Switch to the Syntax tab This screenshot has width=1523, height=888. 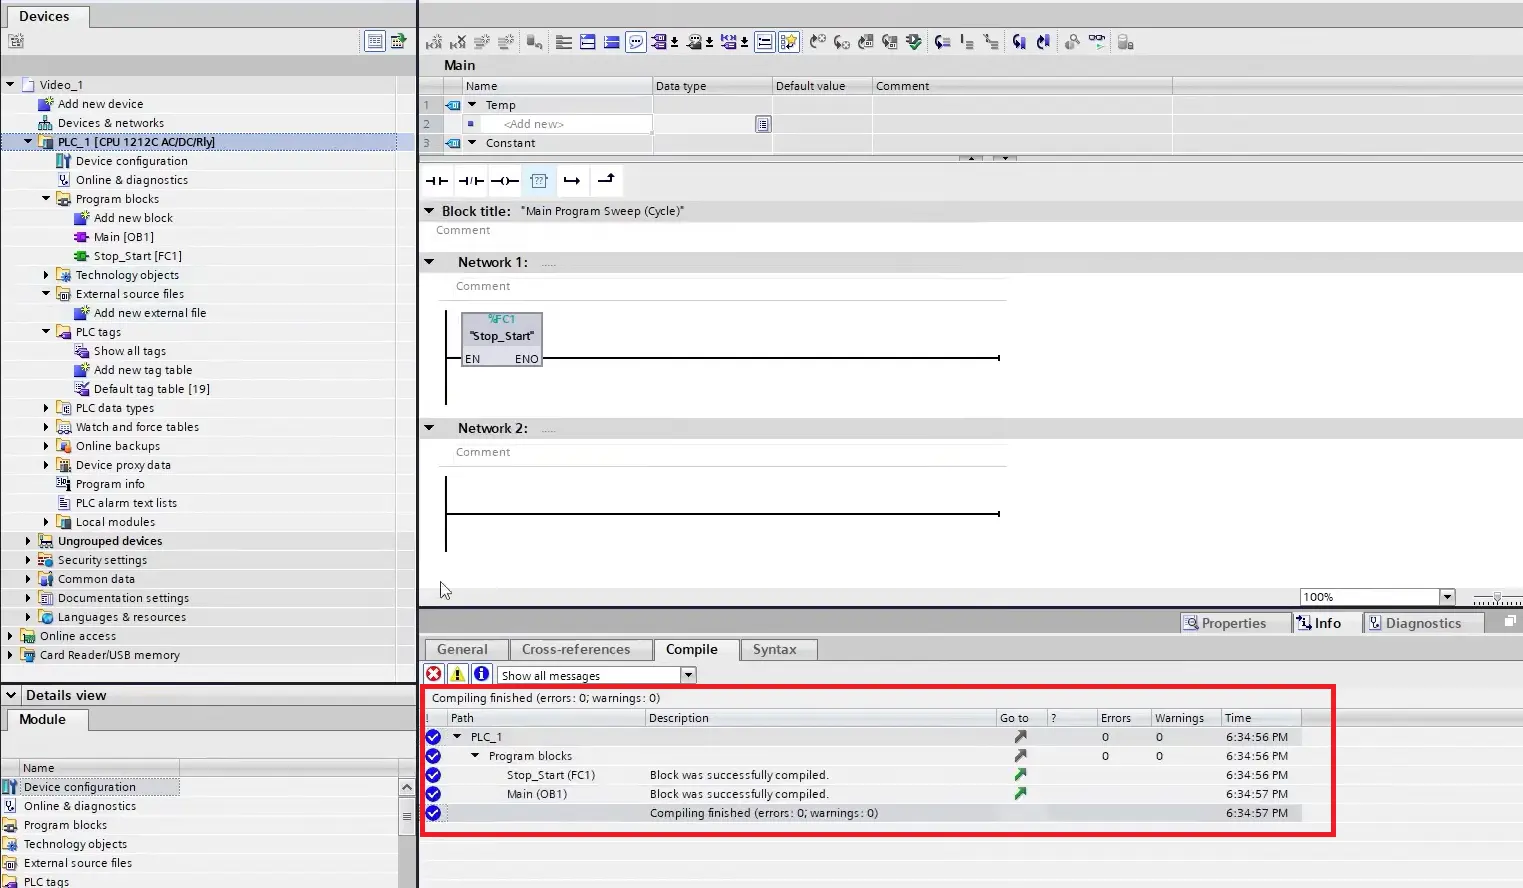coord(777,649)
